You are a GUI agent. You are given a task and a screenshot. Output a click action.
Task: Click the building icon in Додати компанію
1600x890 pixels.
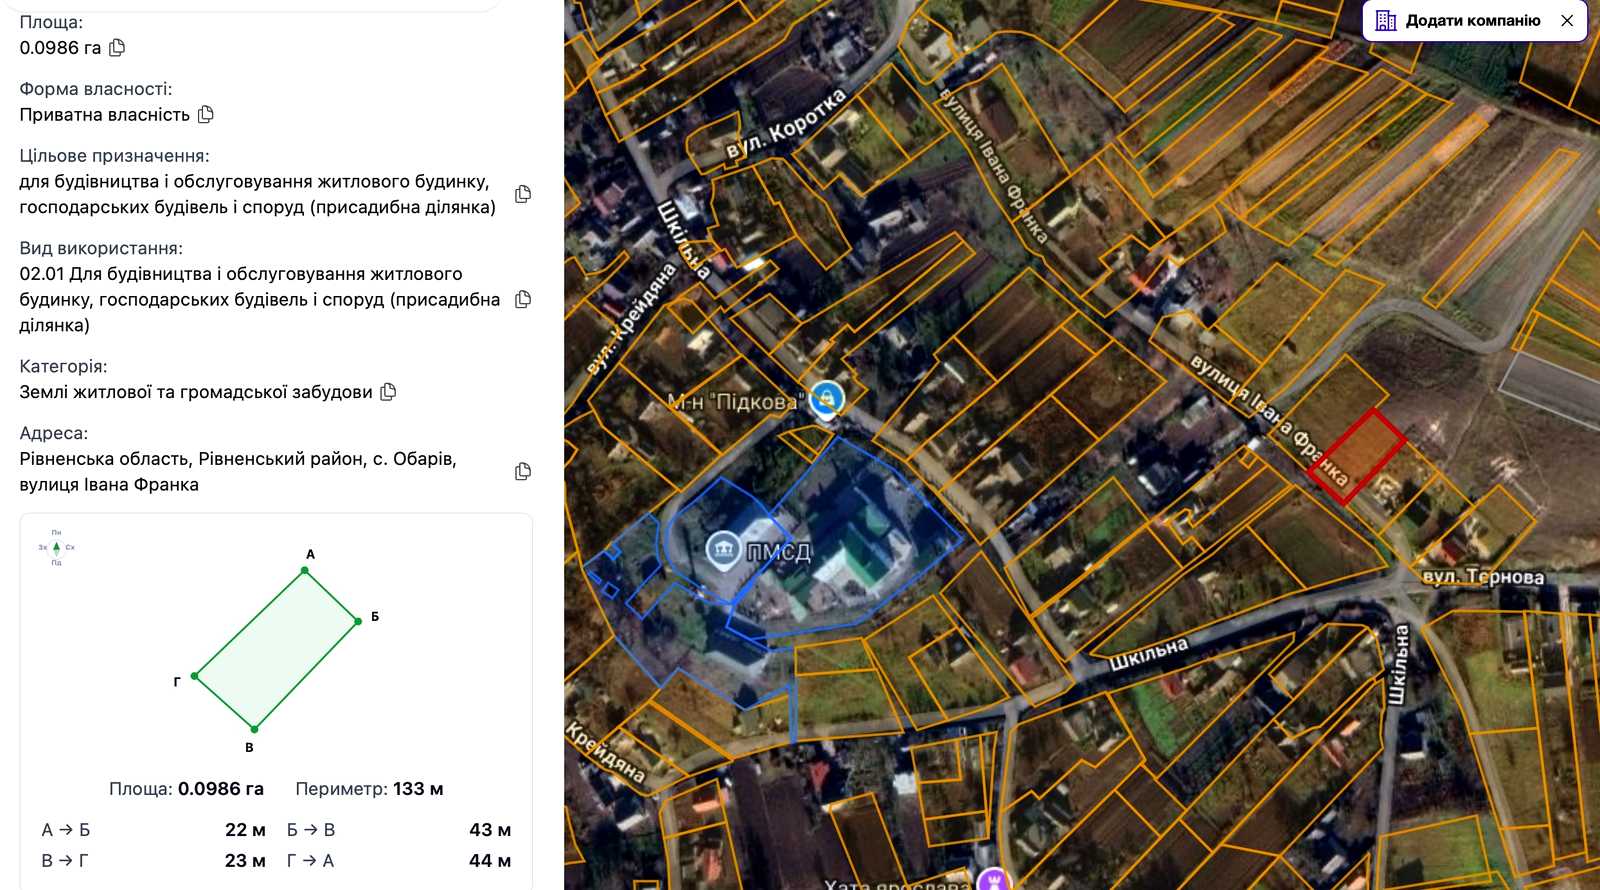click(1386, 21)
